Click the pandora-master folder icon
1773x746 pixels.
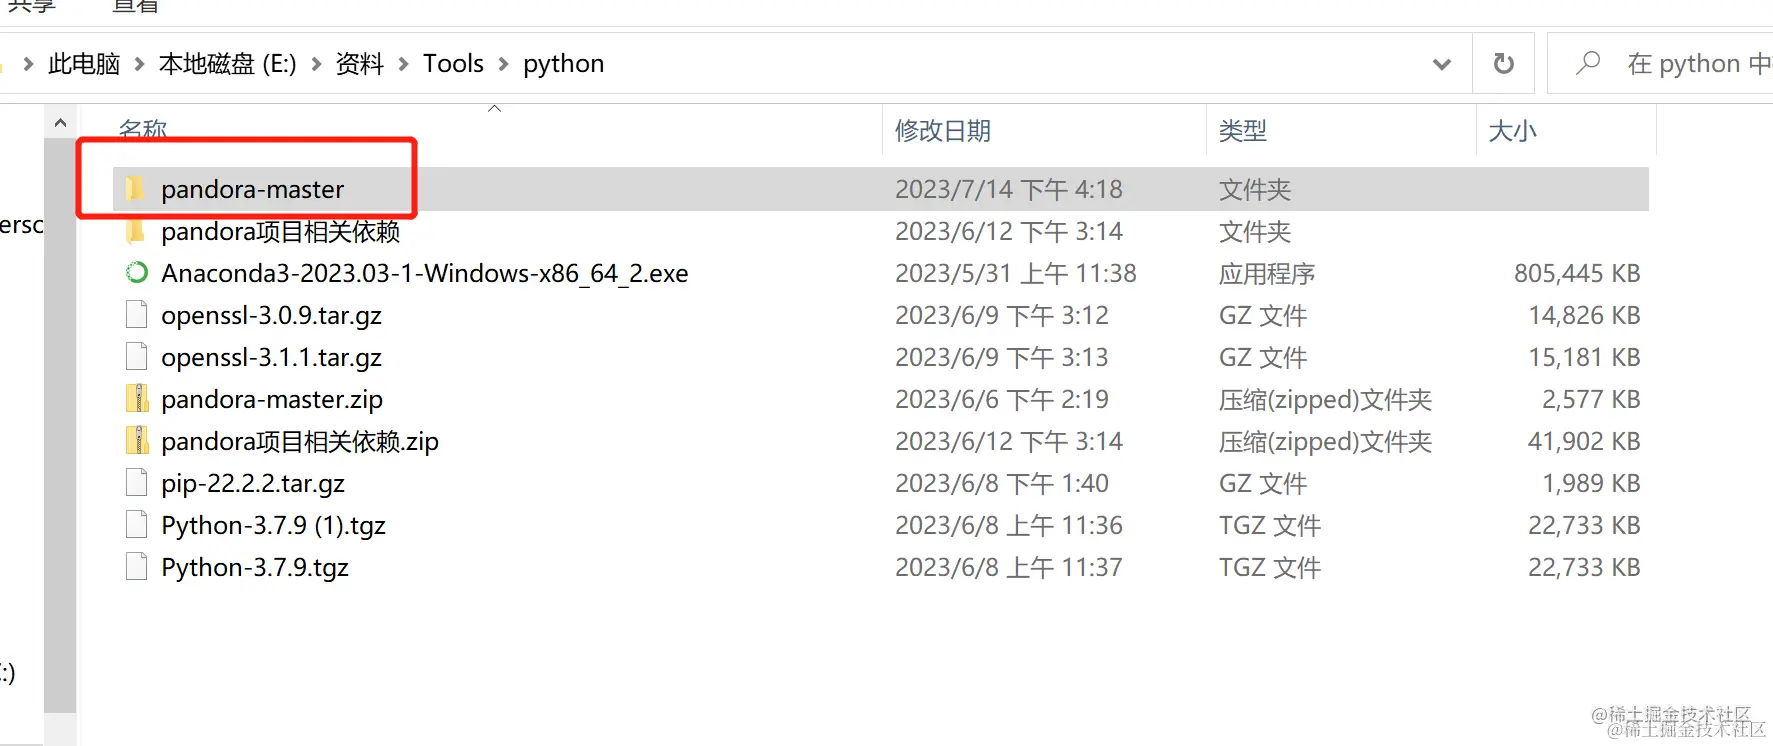(x=136, y=189)
